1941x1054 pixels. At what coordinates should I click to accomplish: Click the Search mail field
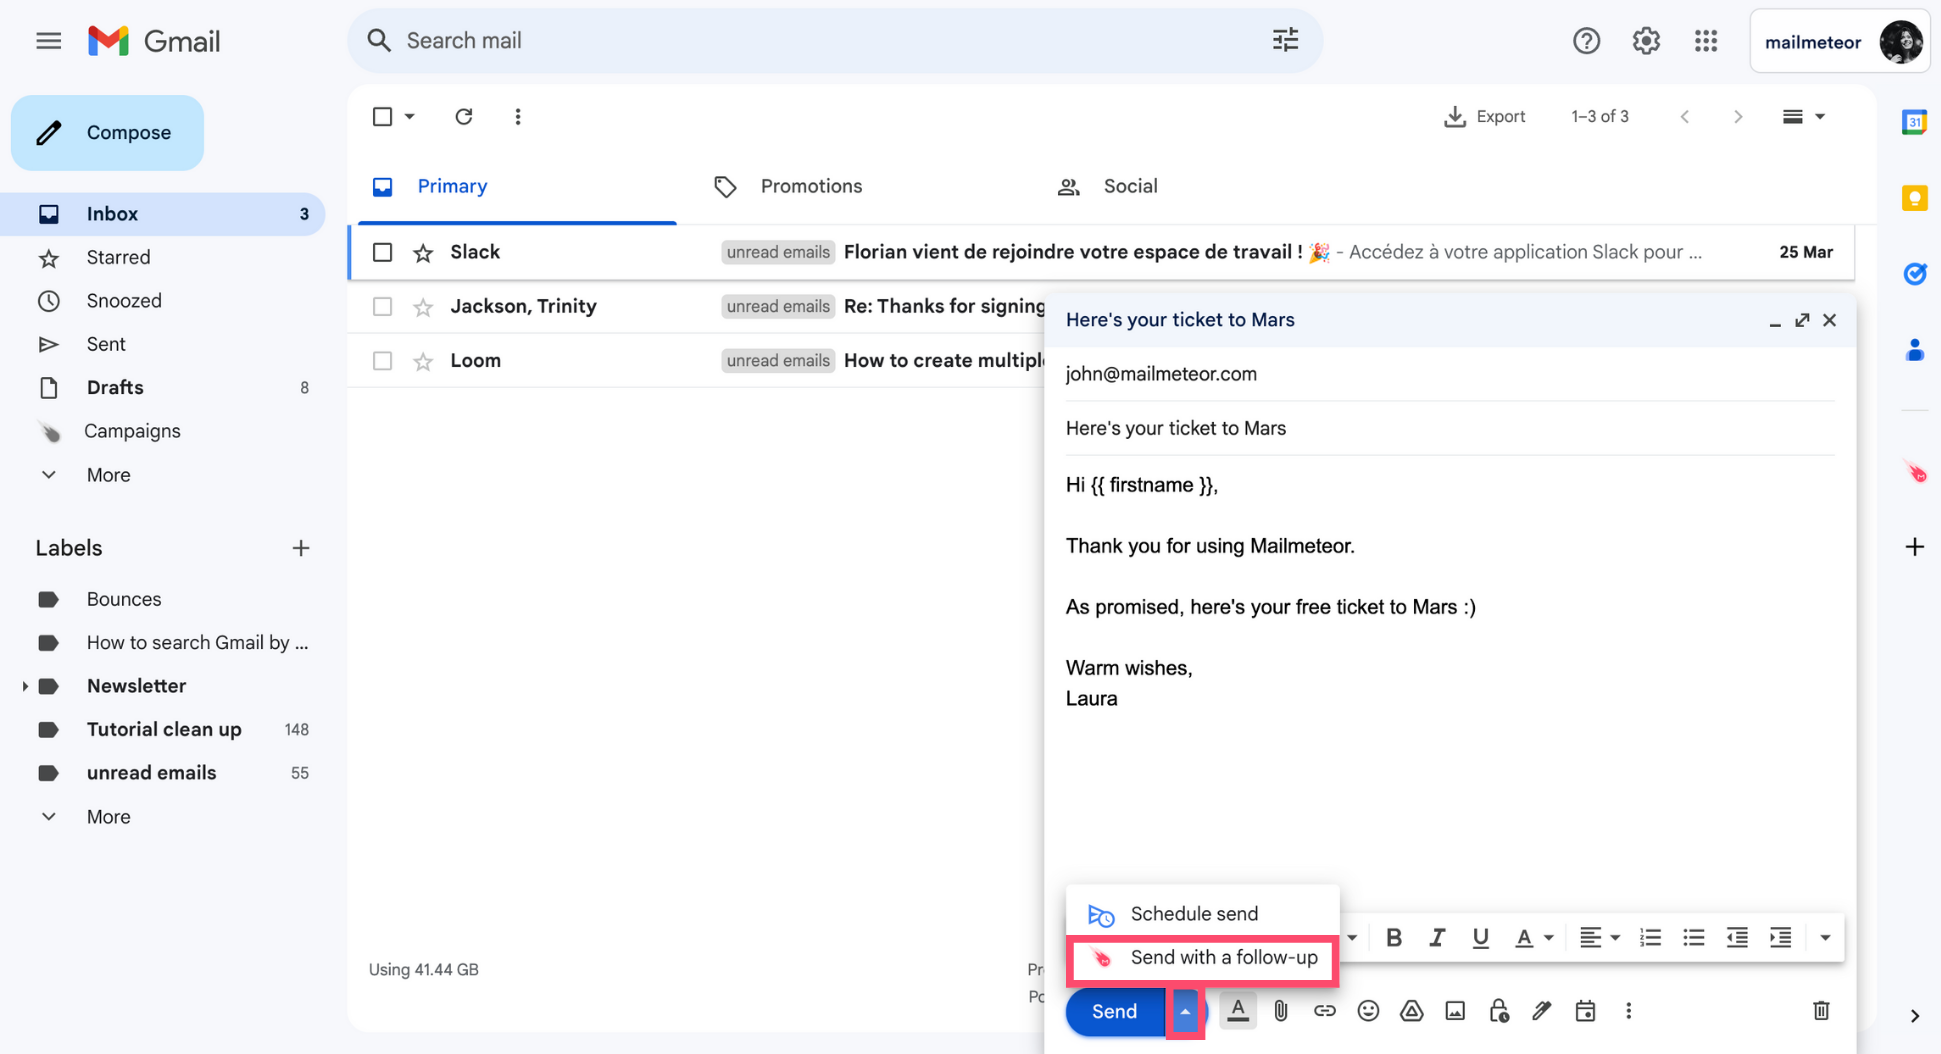835,41
